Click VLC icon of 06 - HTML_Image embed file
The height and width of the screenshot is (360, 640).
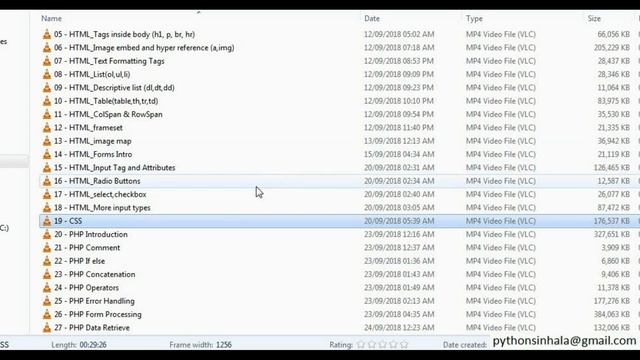pyautogui.click(x=47, y=48)
